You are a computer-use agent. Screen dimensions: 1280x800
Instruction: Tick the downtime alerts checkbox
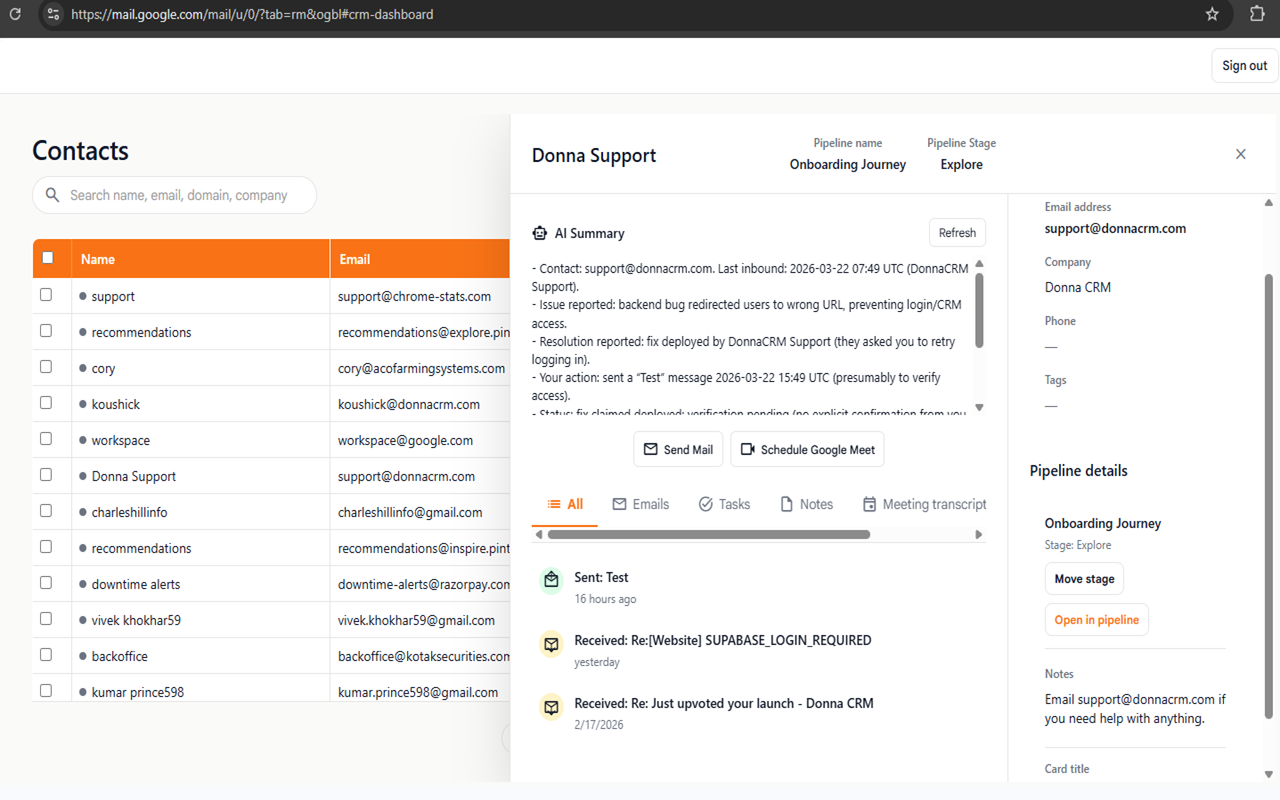coord(46,583)
